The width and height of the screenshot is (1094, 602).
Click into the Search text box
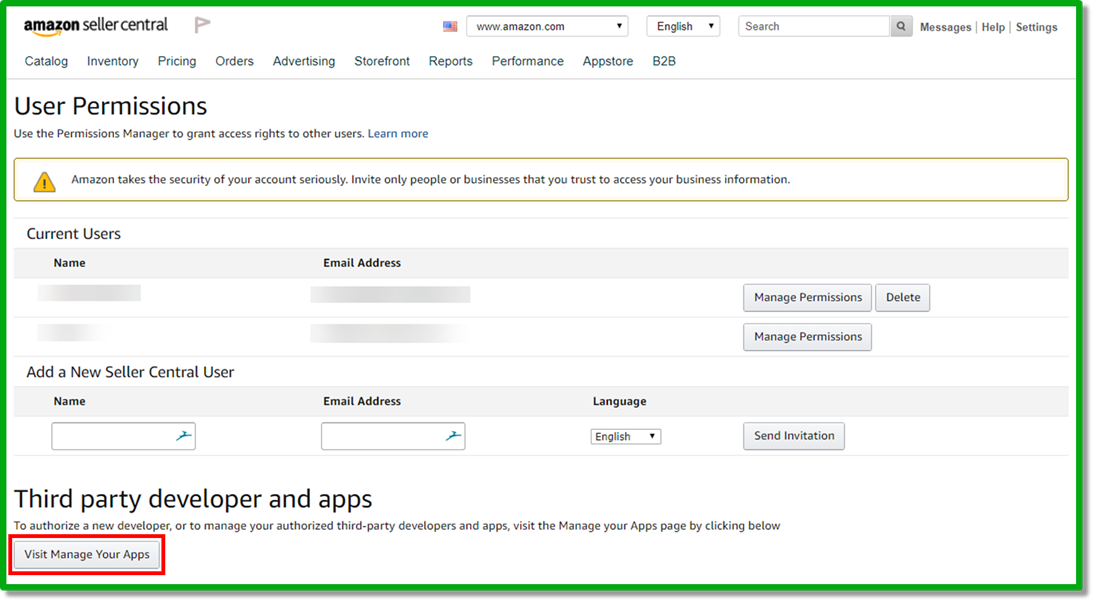click(x=814, y=27)
